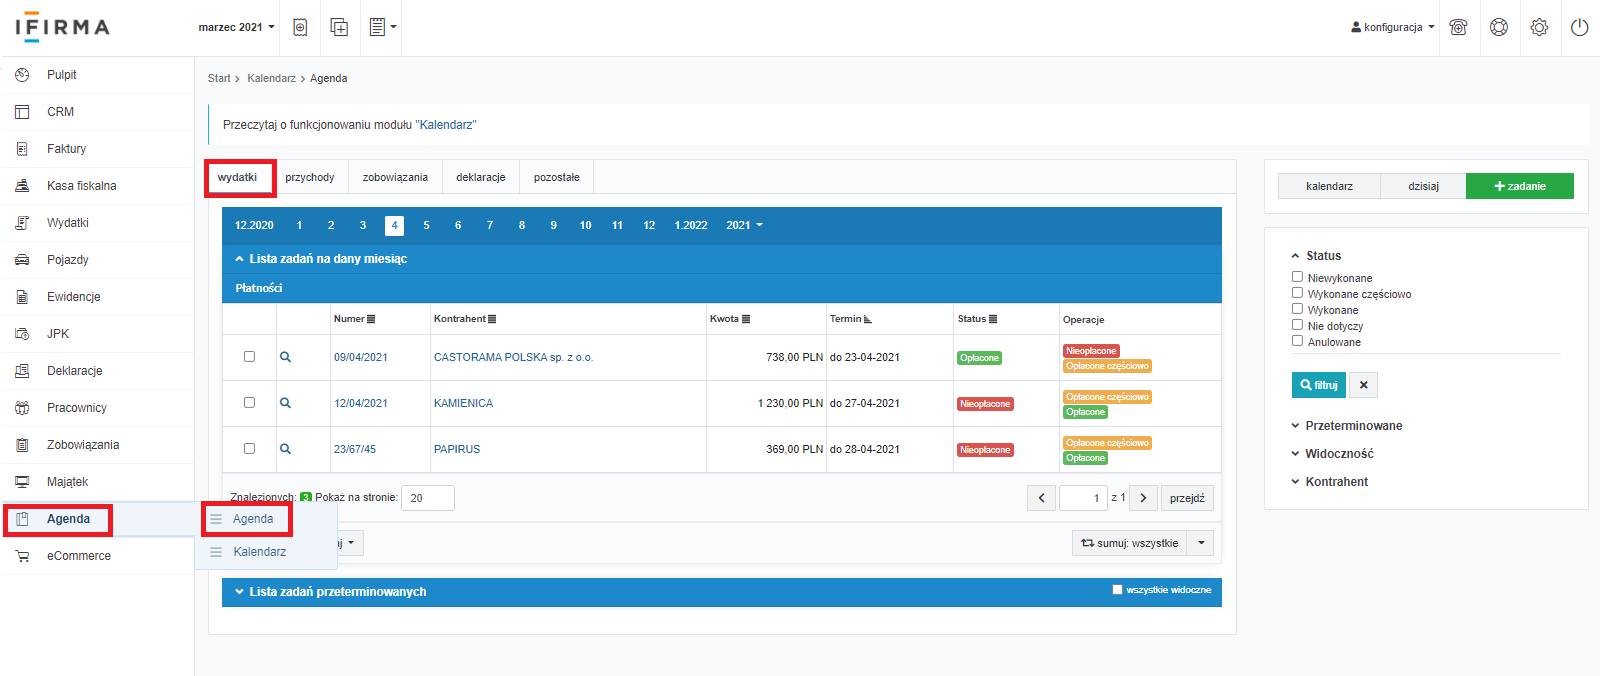
Task: Click the Zobowiązania sidebar icon
Action: tap(22, 445)
